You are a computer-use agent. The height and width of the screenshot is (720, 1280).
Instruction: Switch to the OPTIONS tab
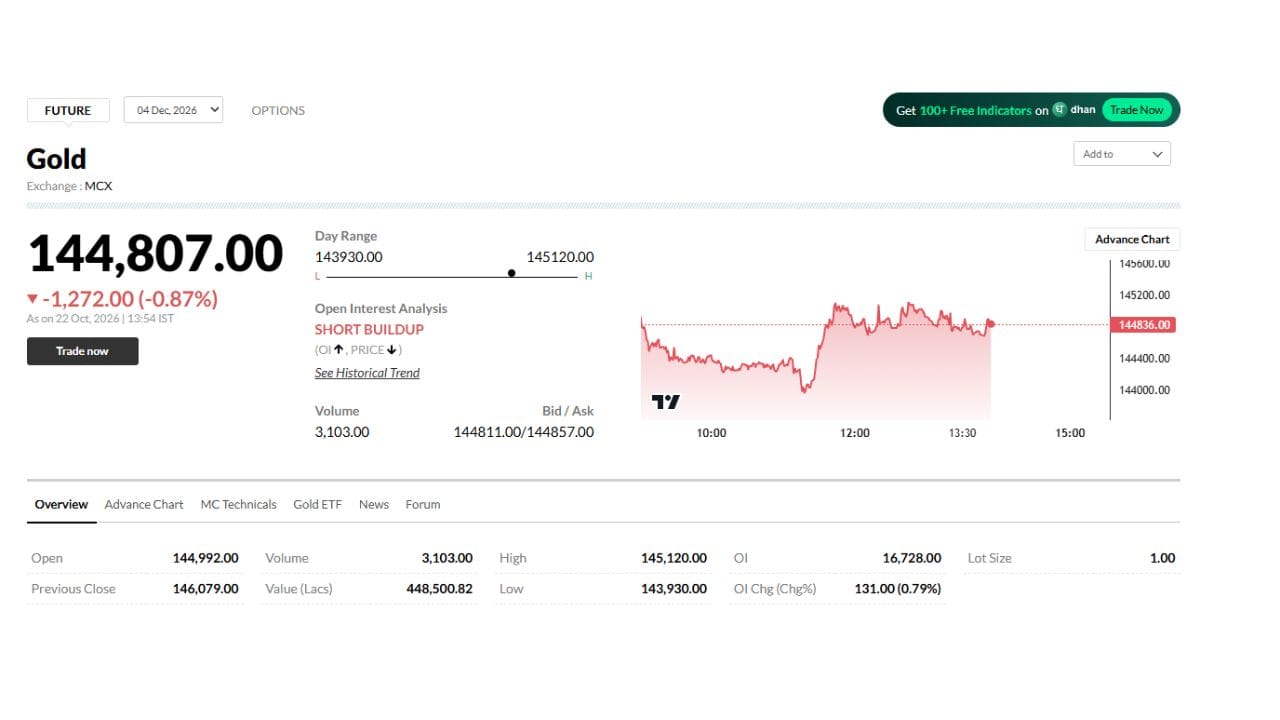tap(278, 111)
